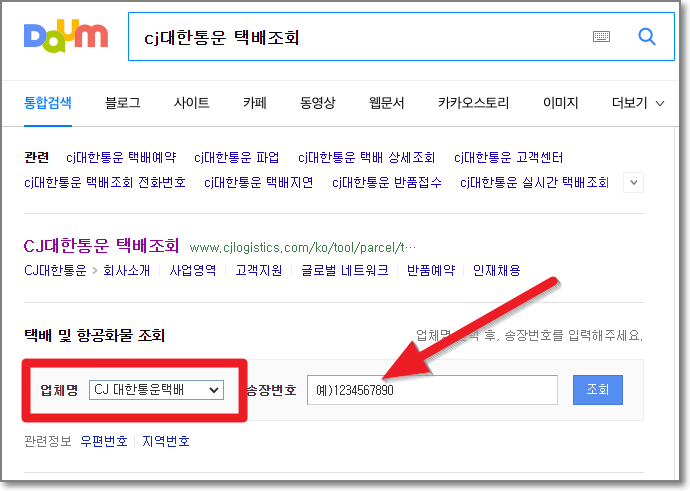Switch to the 블로그 tab
Screen dimensions: 690x491
[x=123, y=103]
